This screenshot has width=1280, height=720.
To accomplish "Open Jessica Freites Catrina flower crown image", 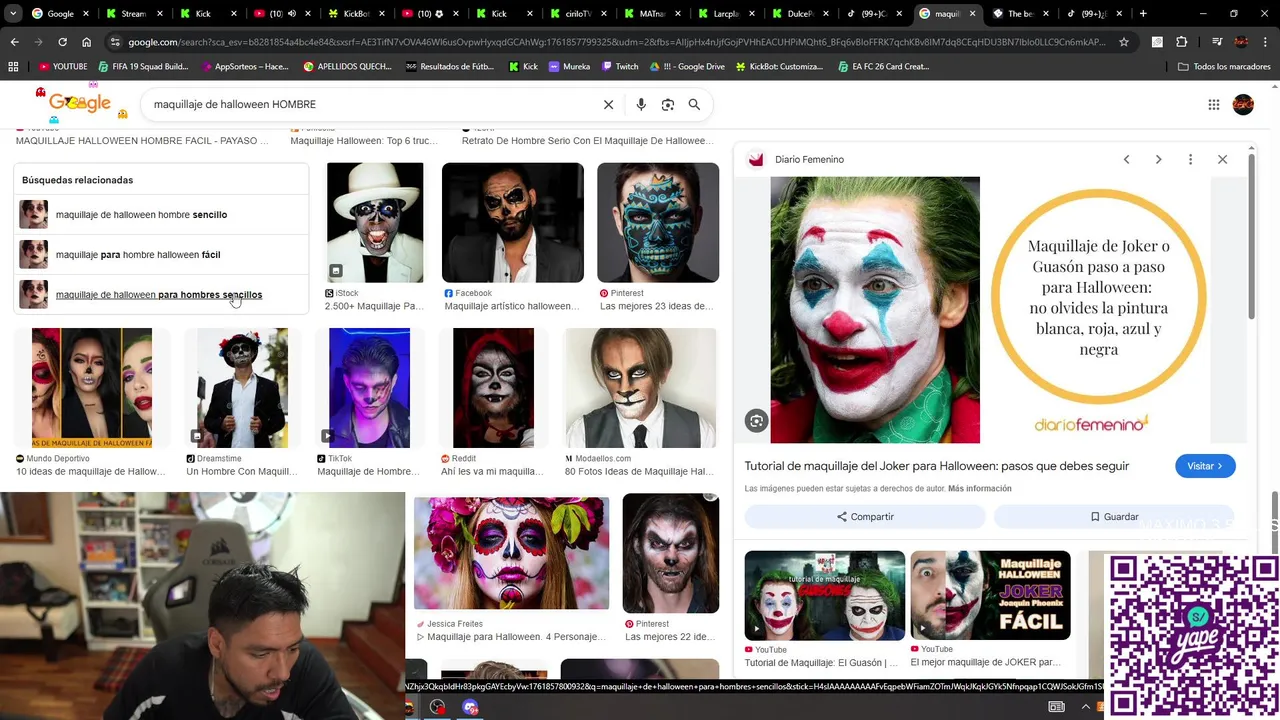I will [511, 553].
